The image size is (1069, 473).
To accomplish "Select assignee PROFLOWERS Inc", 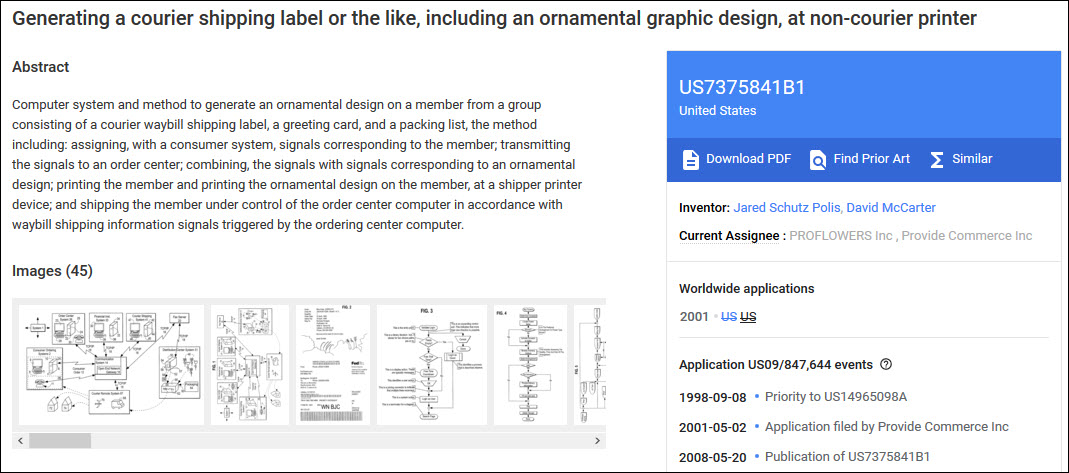I will (x=838, y=236).
